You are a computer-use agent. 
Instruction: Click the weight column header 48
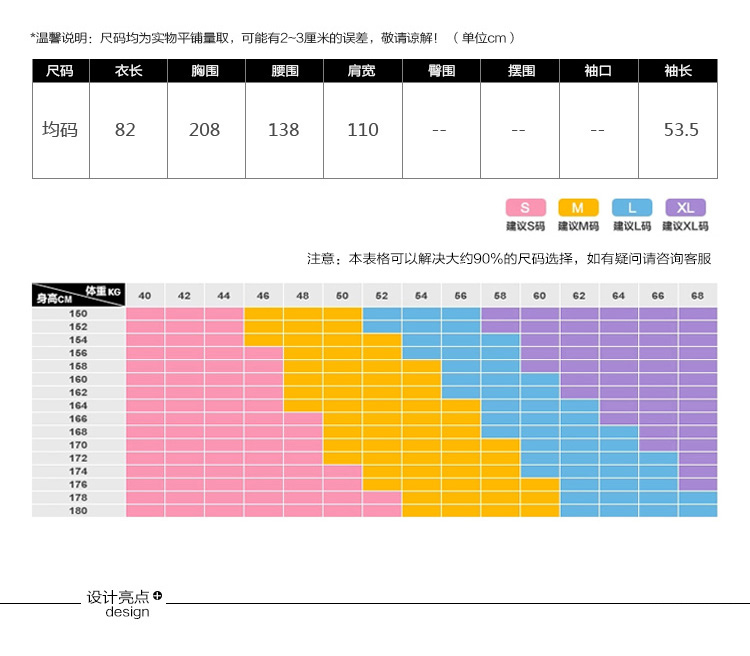(x=303, y=296)
